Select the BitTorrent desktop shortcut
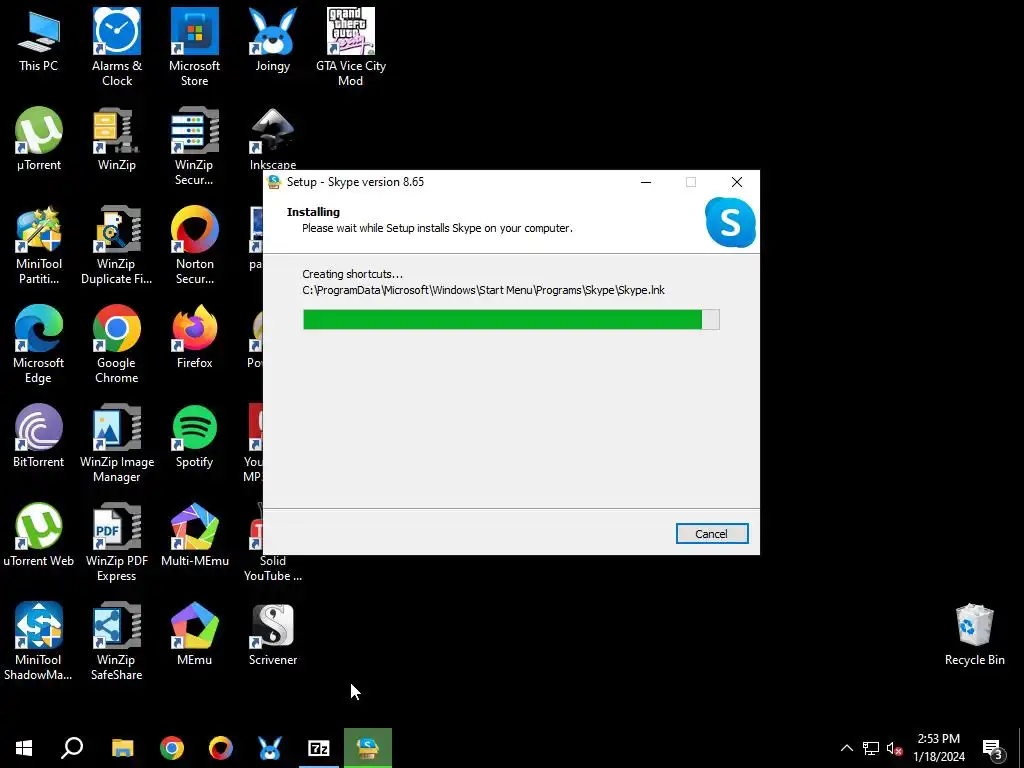1024x768 pixels. pyautogui.click(x=39, y=436)
